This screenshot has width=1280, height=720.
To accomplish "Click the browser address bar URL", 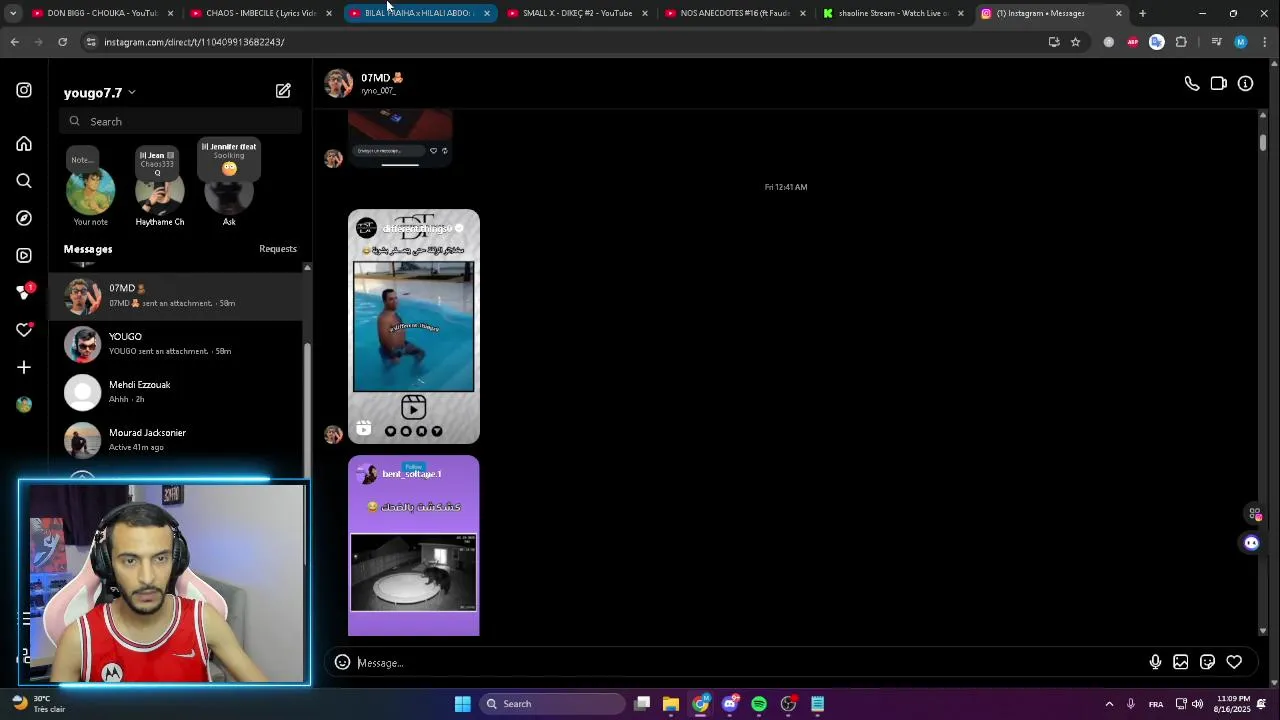I will [x=194, y=42].
